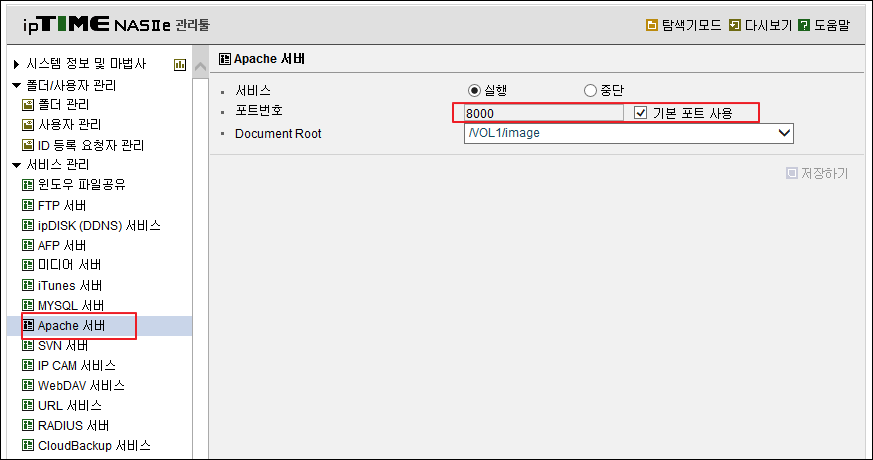Click the ID 등록 요청자 관리 icon
Screen dimensions: 873x460
[x=28, y=145]
